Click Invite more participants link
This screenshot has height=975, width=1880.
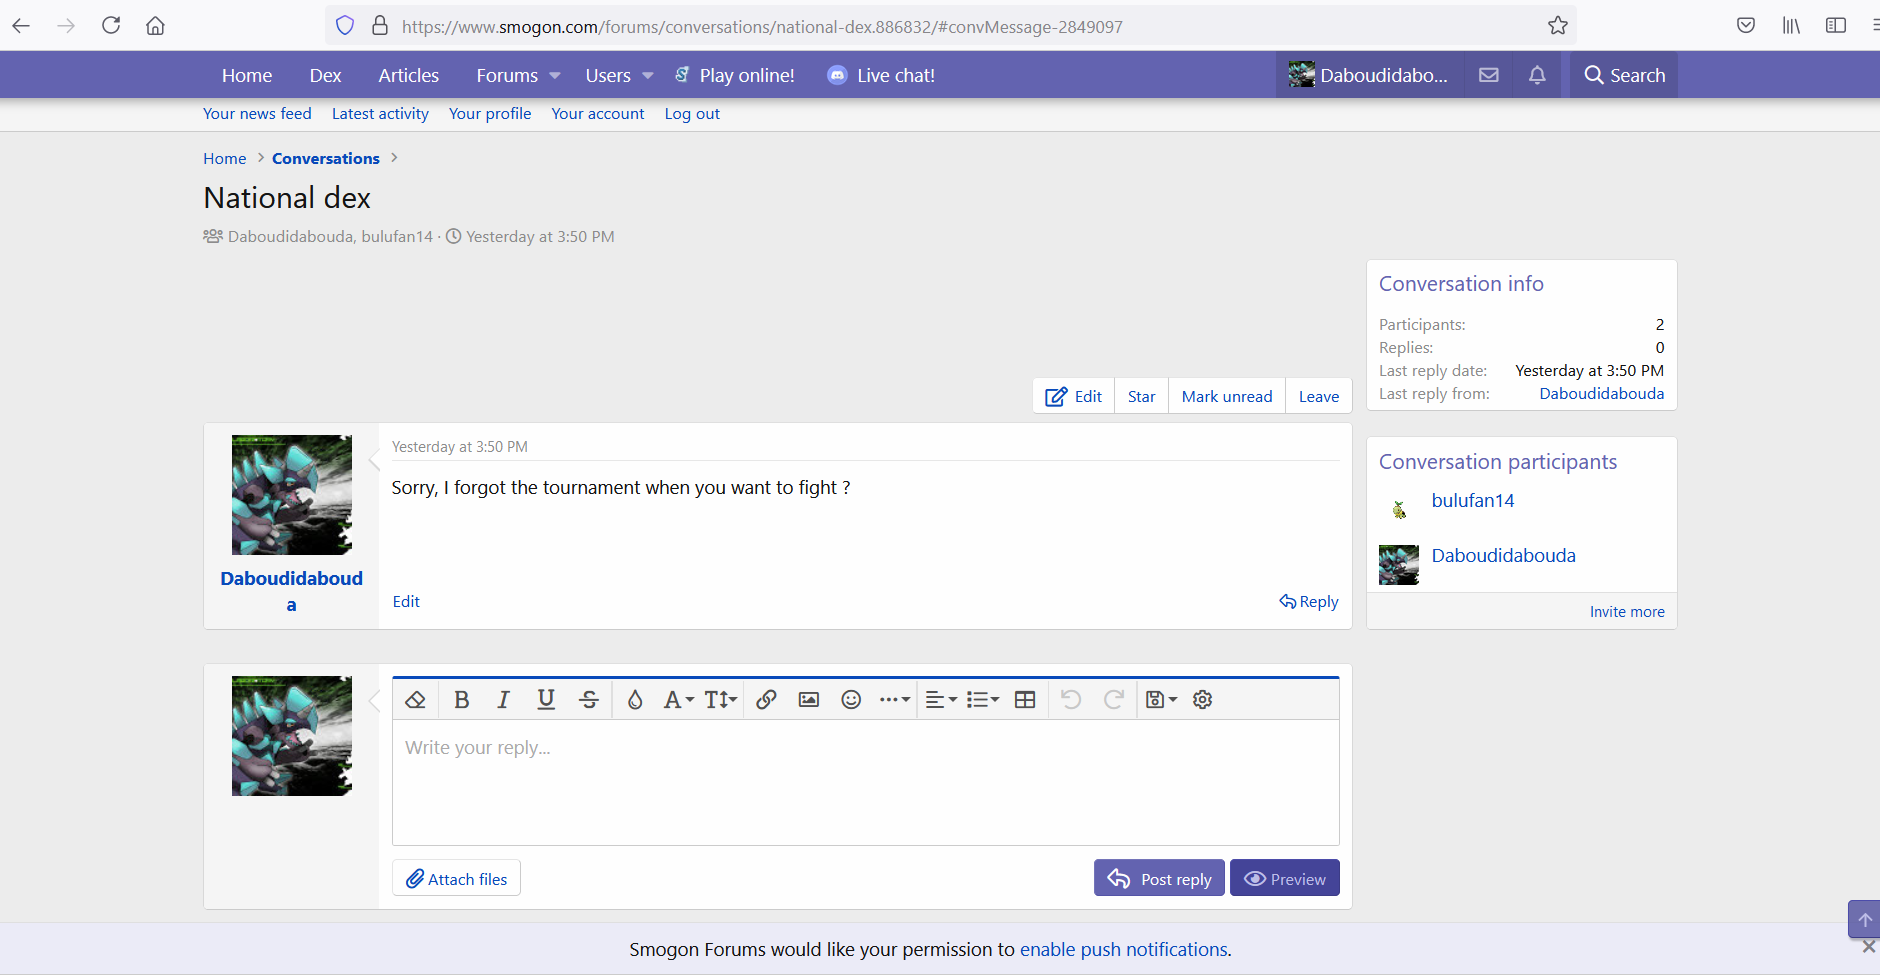[x=1627, y=612]
